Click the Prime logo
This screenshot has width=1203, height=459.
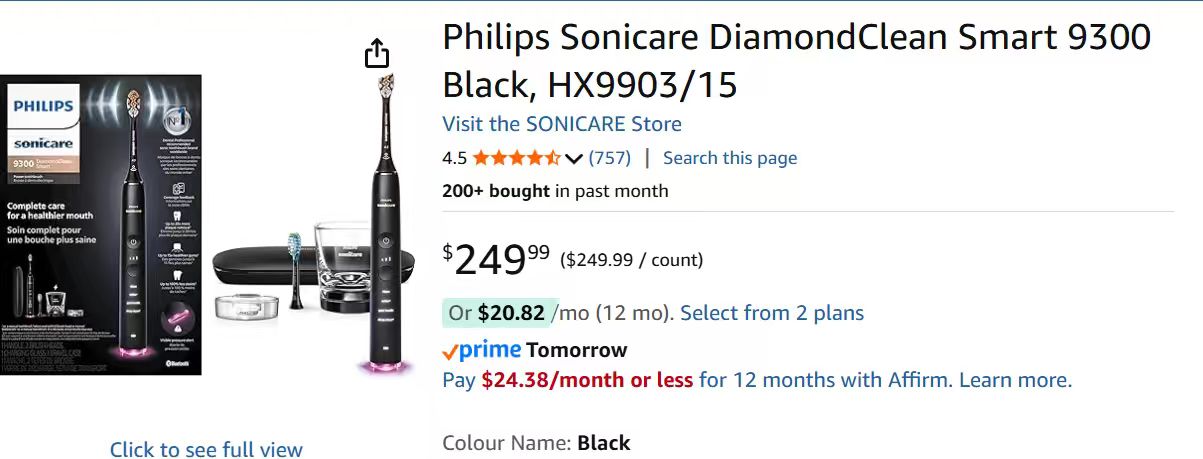[482, 350]
